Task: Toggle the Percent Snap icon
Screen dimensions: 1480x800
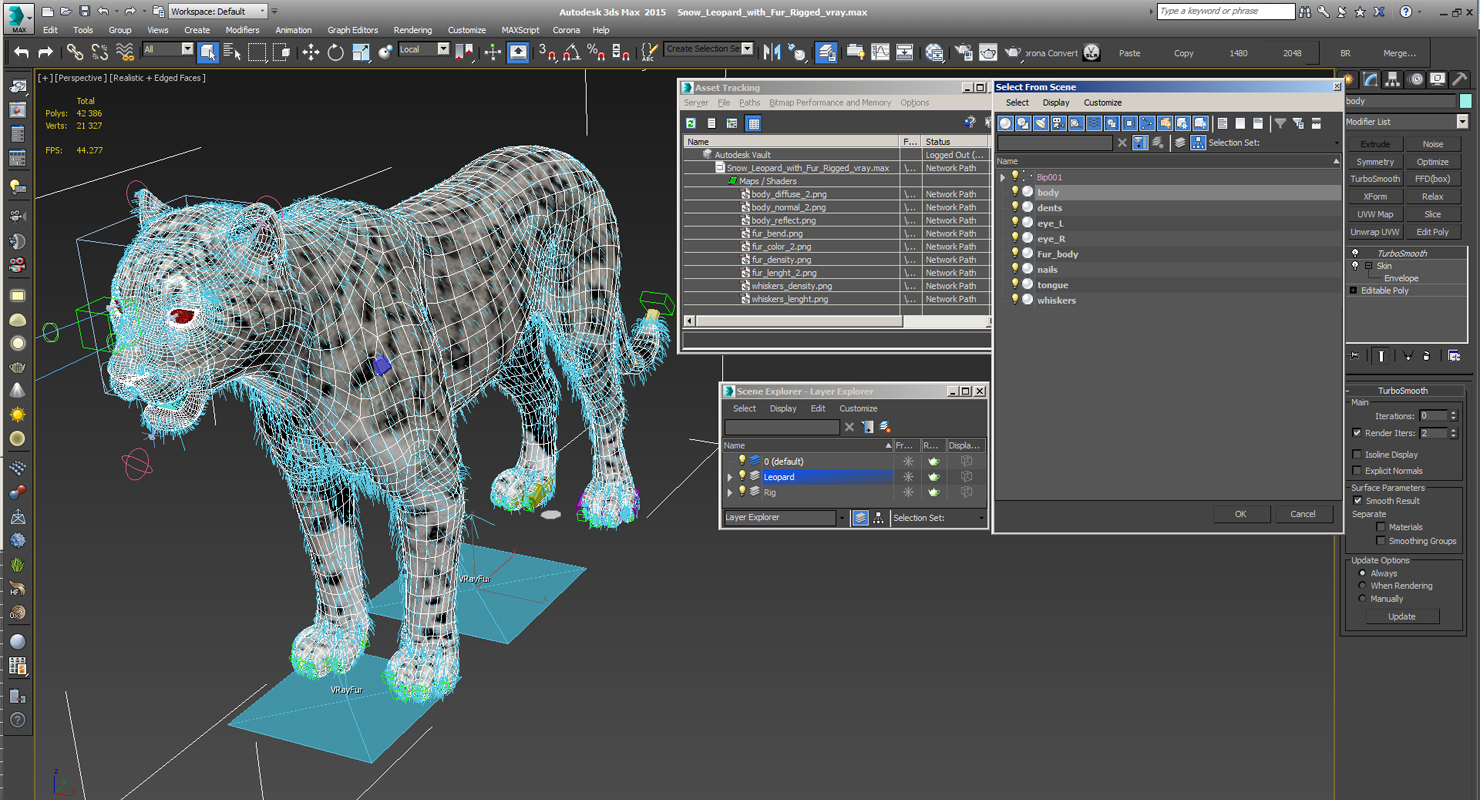Action: tap(596, 52)
